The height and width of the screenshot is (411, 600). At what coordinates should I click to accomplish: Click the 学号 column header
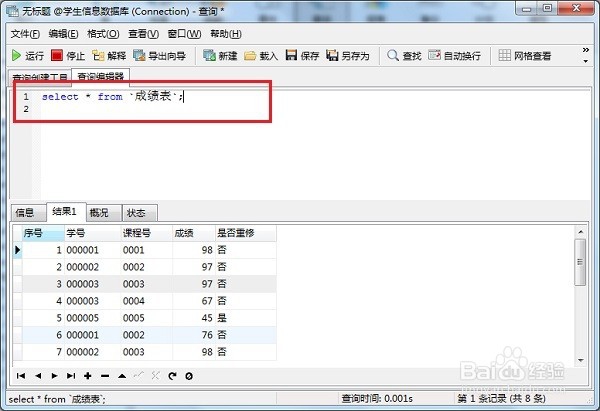(x=92, y=233)
